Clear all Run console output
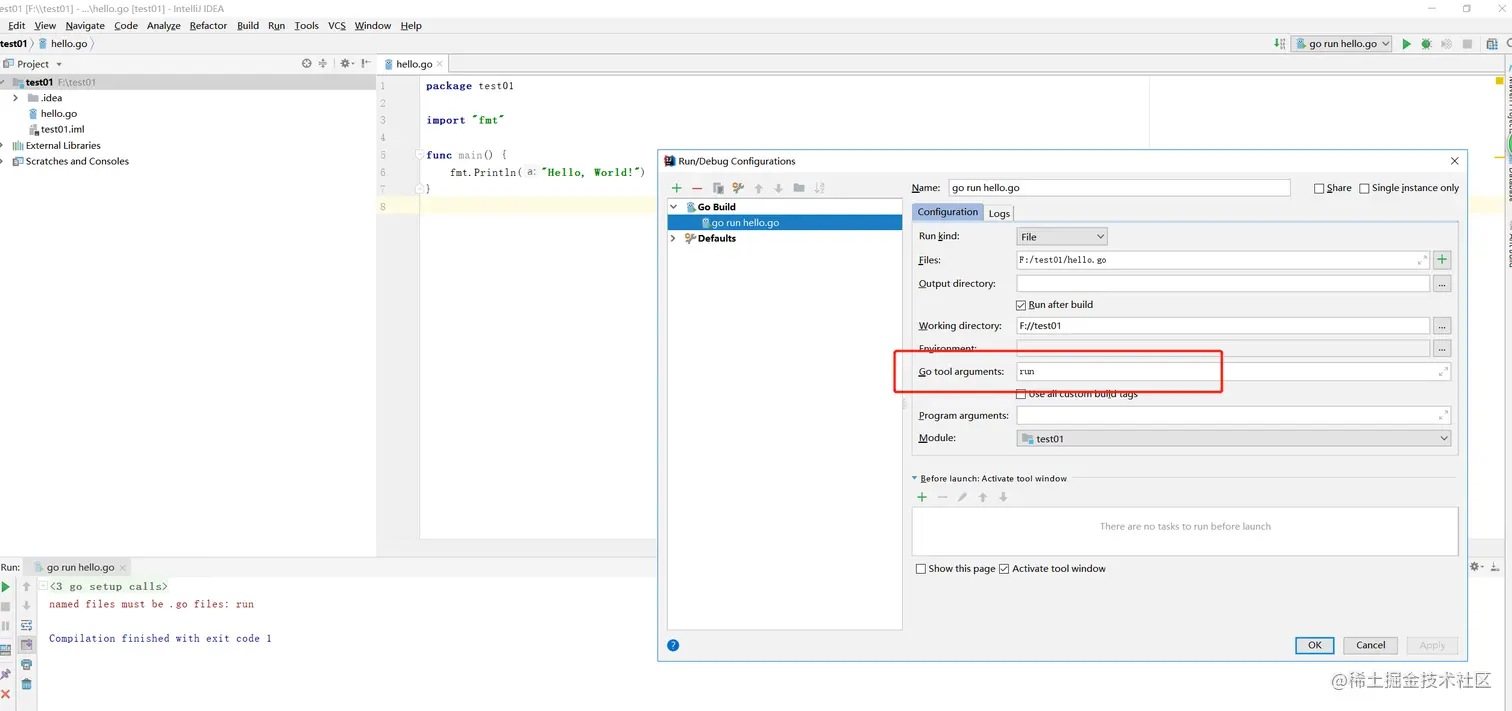 coord(27,684)
